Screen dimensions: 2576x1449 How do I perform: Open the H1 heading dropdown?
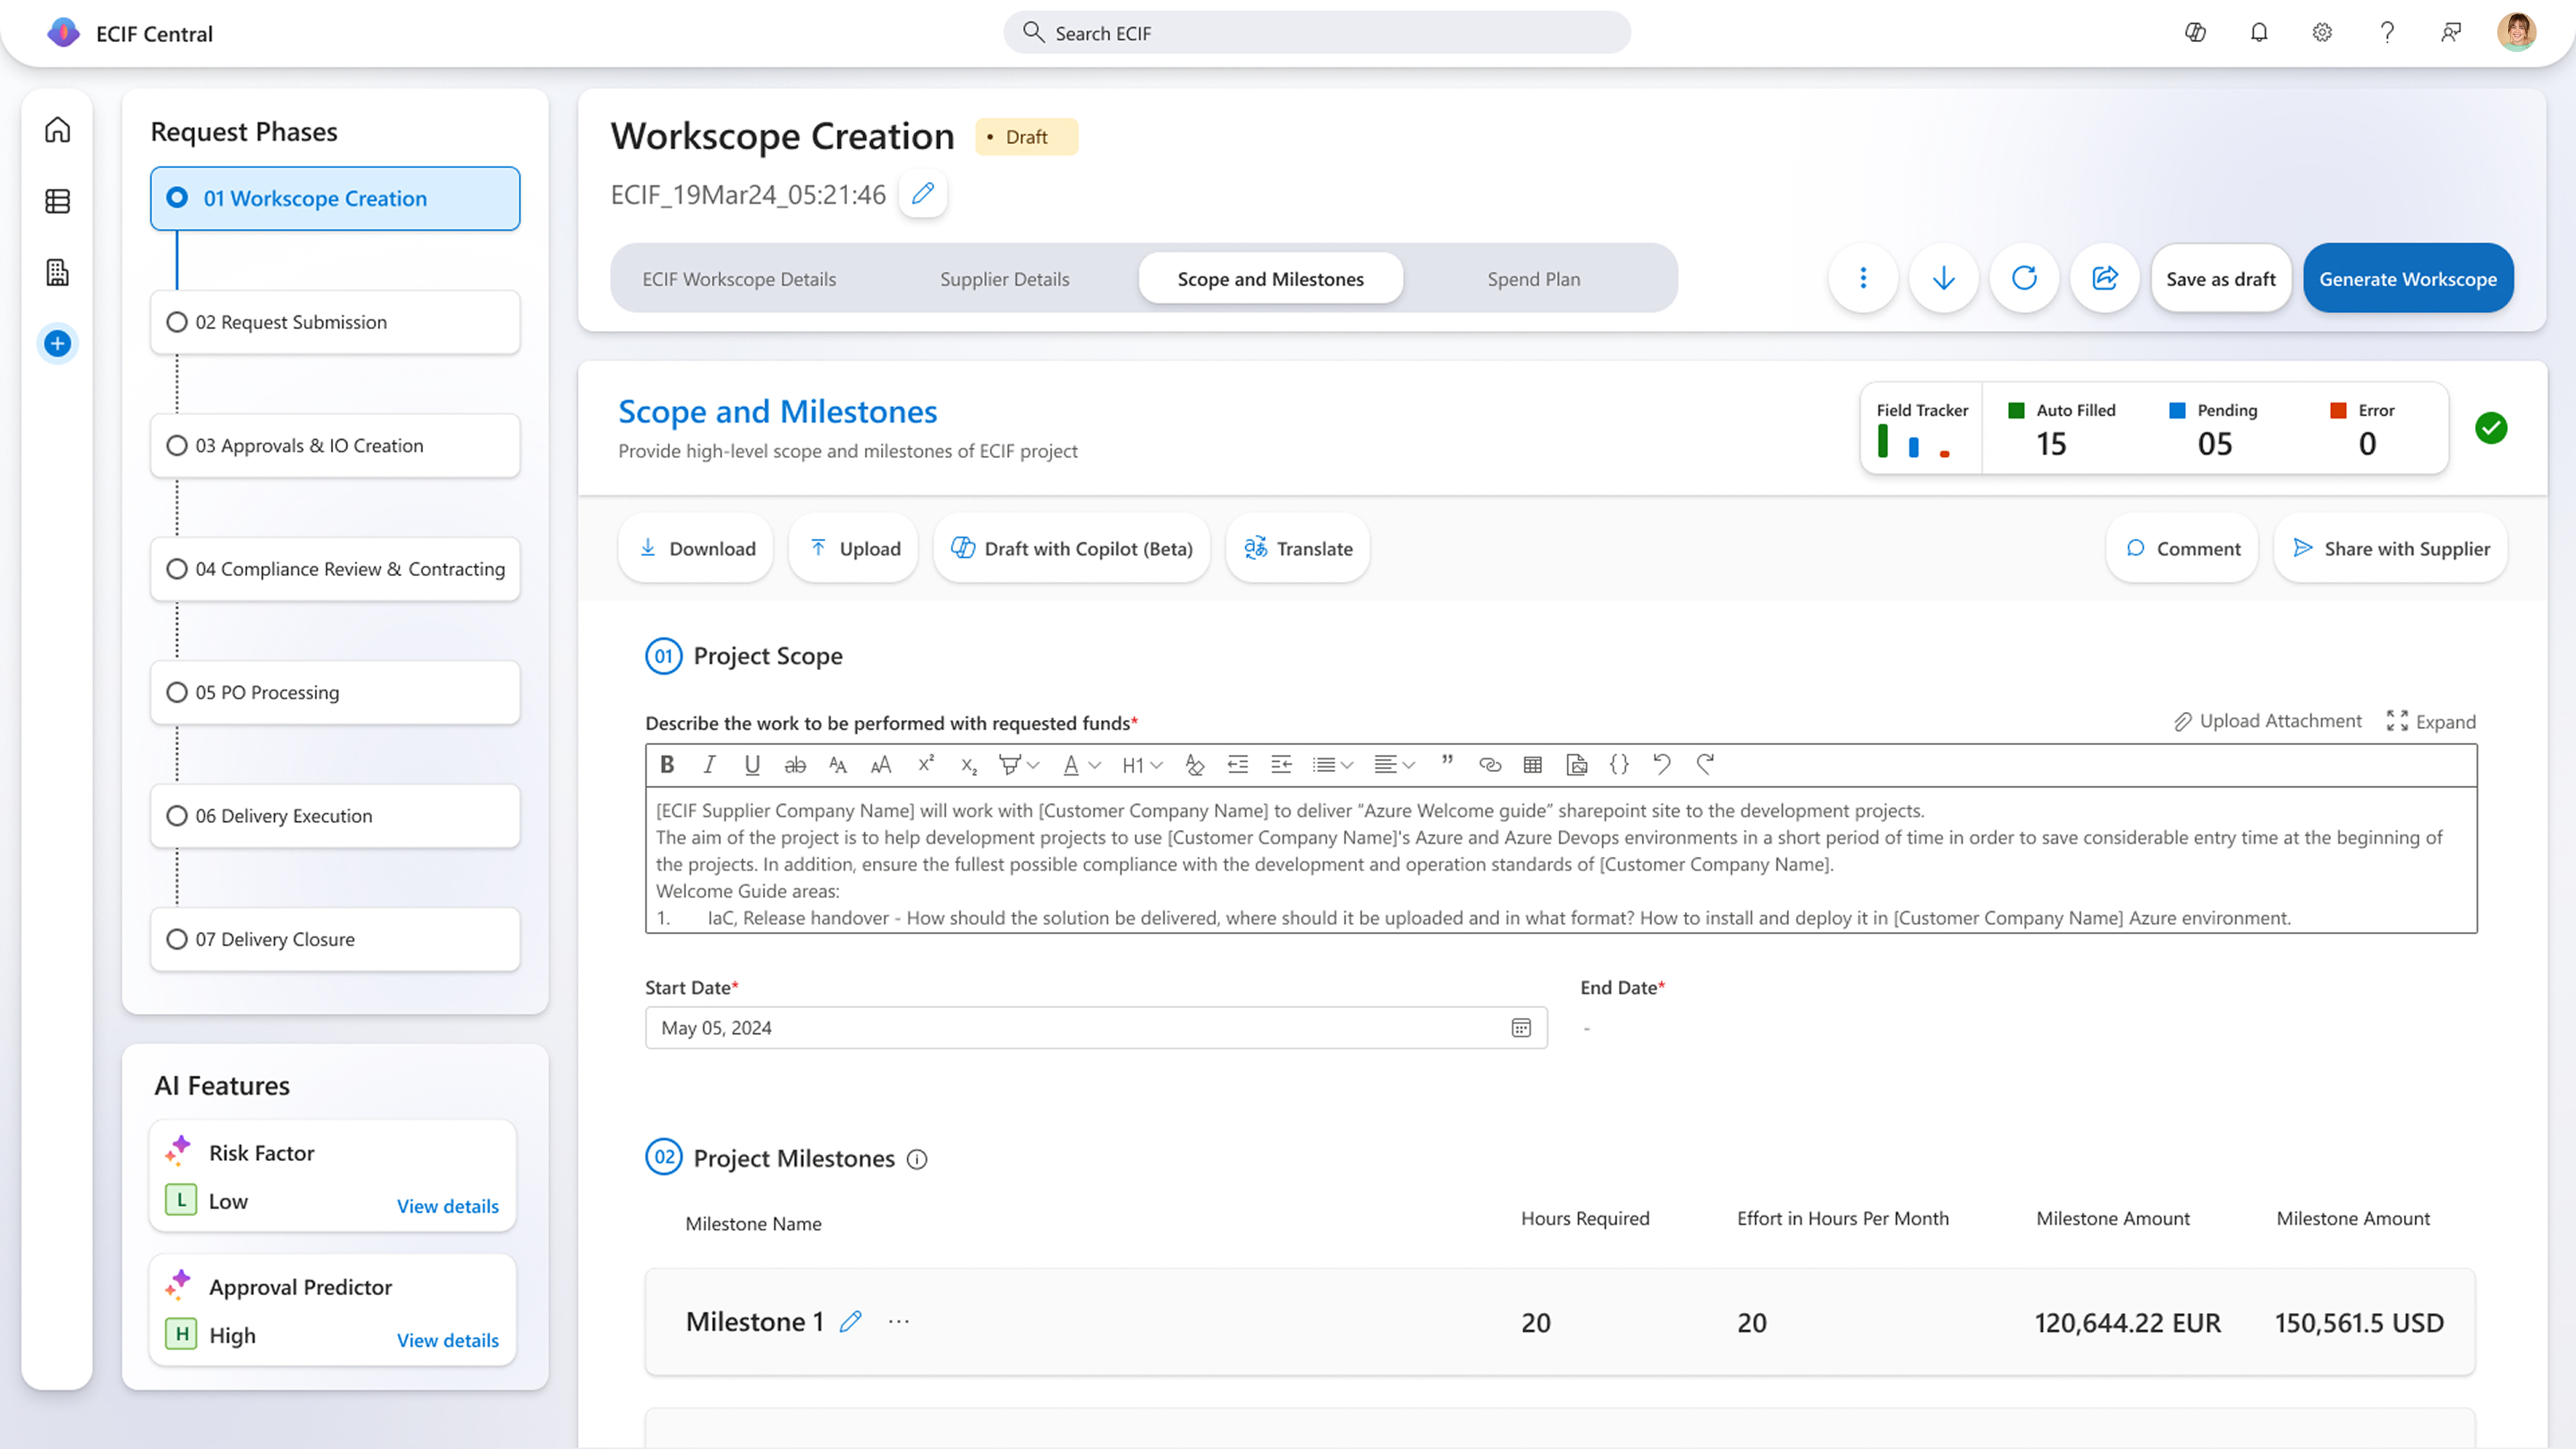[x=1142, y=765]
